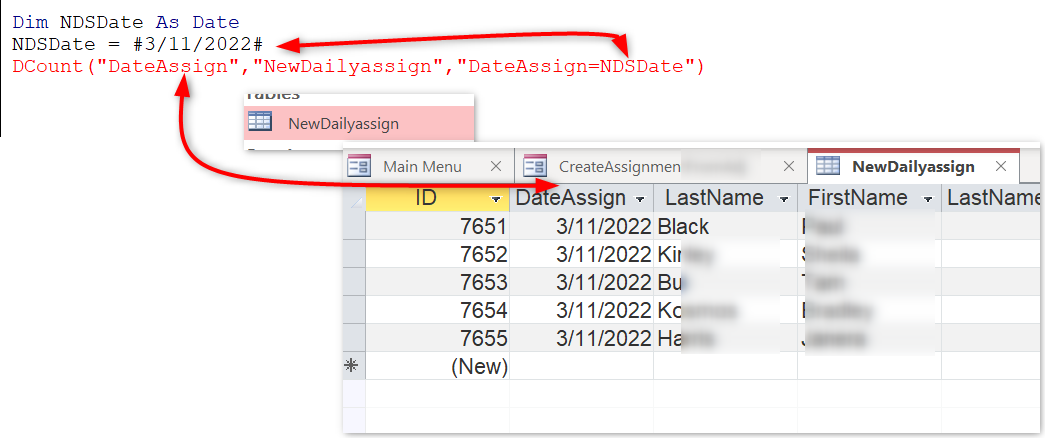
Task: Expand the first LastName column filter arrow
Action: [x=783, y=199]
